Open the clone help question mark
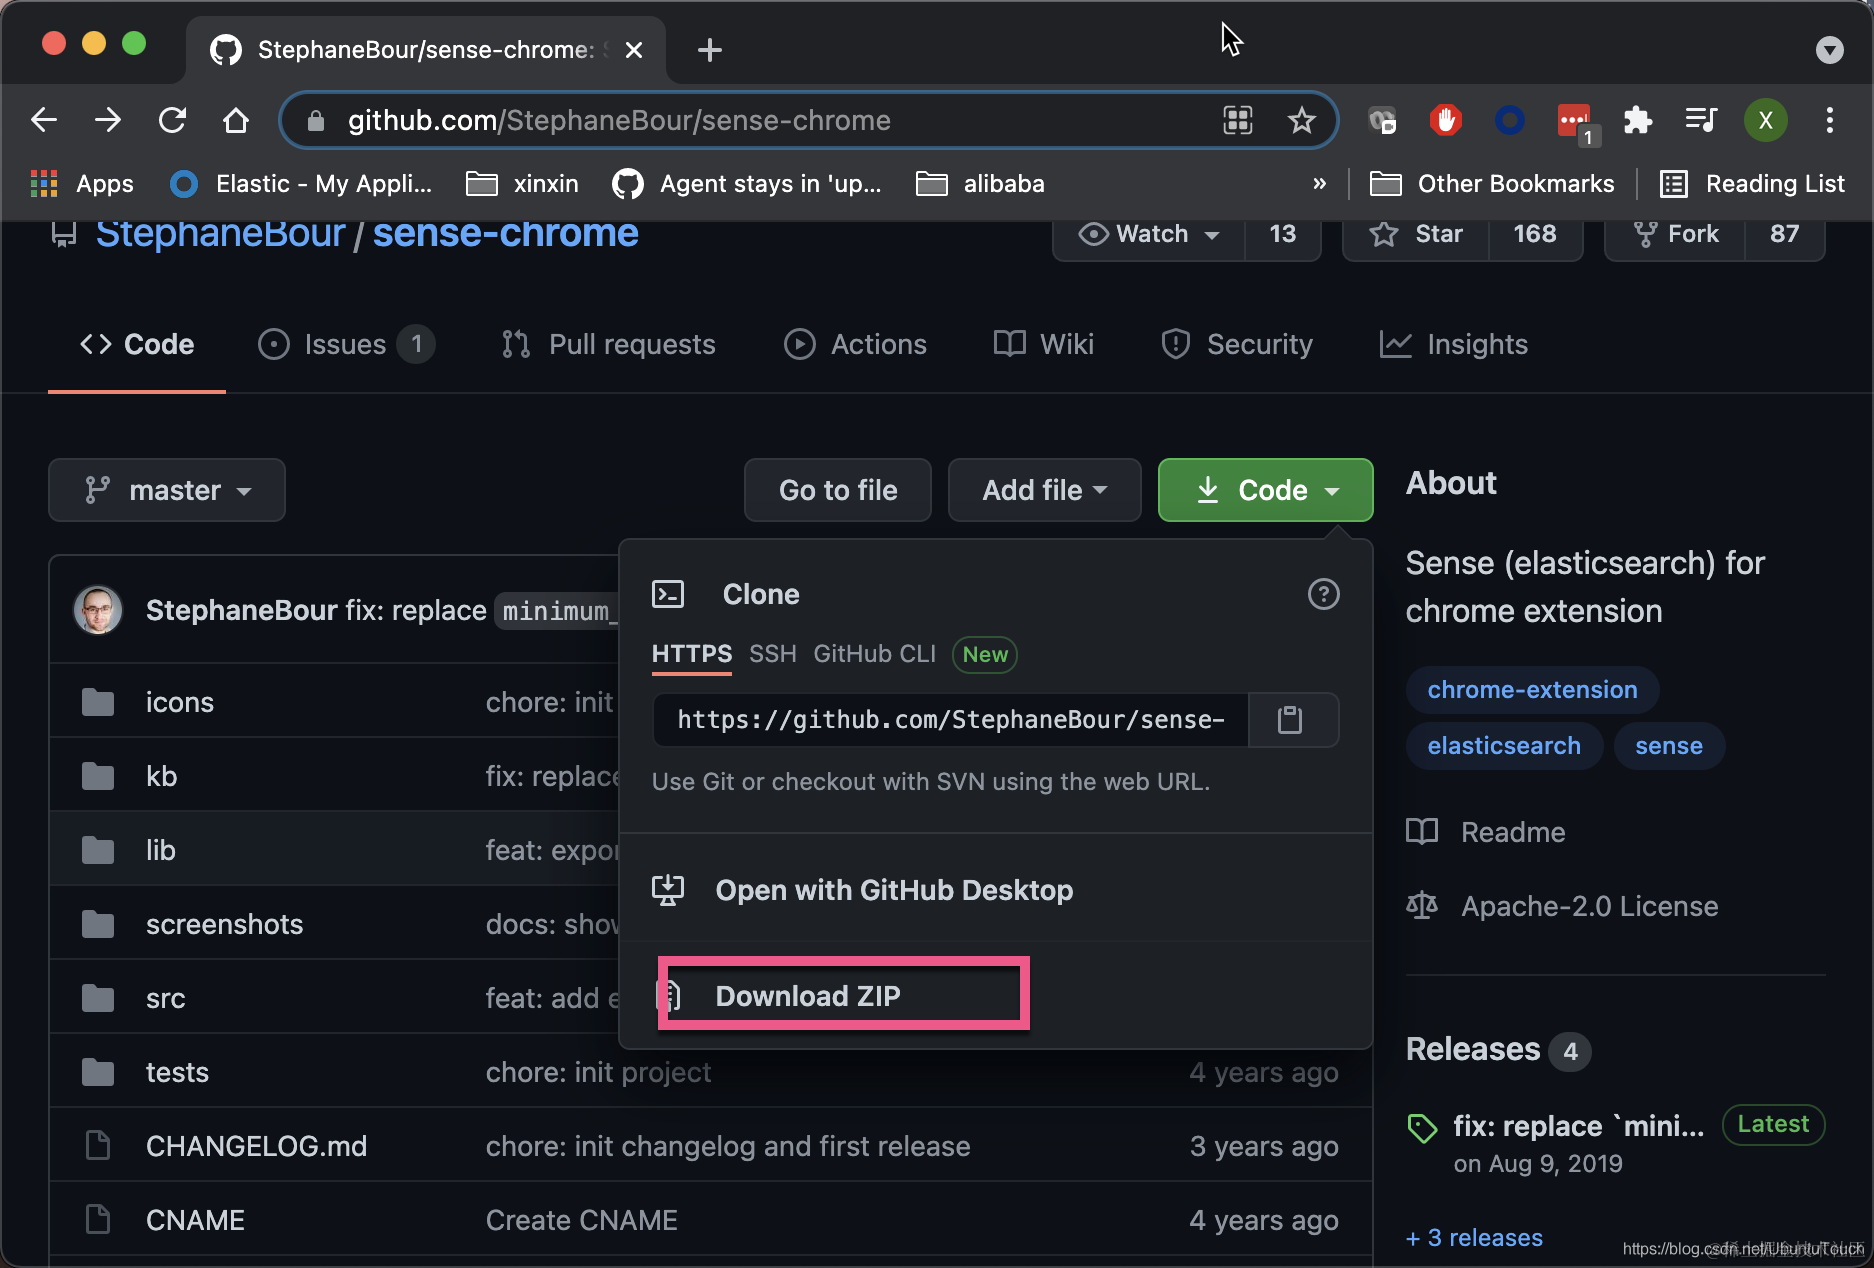1874x1268 pixels. pyautogui.click(x=1323, y=594)
